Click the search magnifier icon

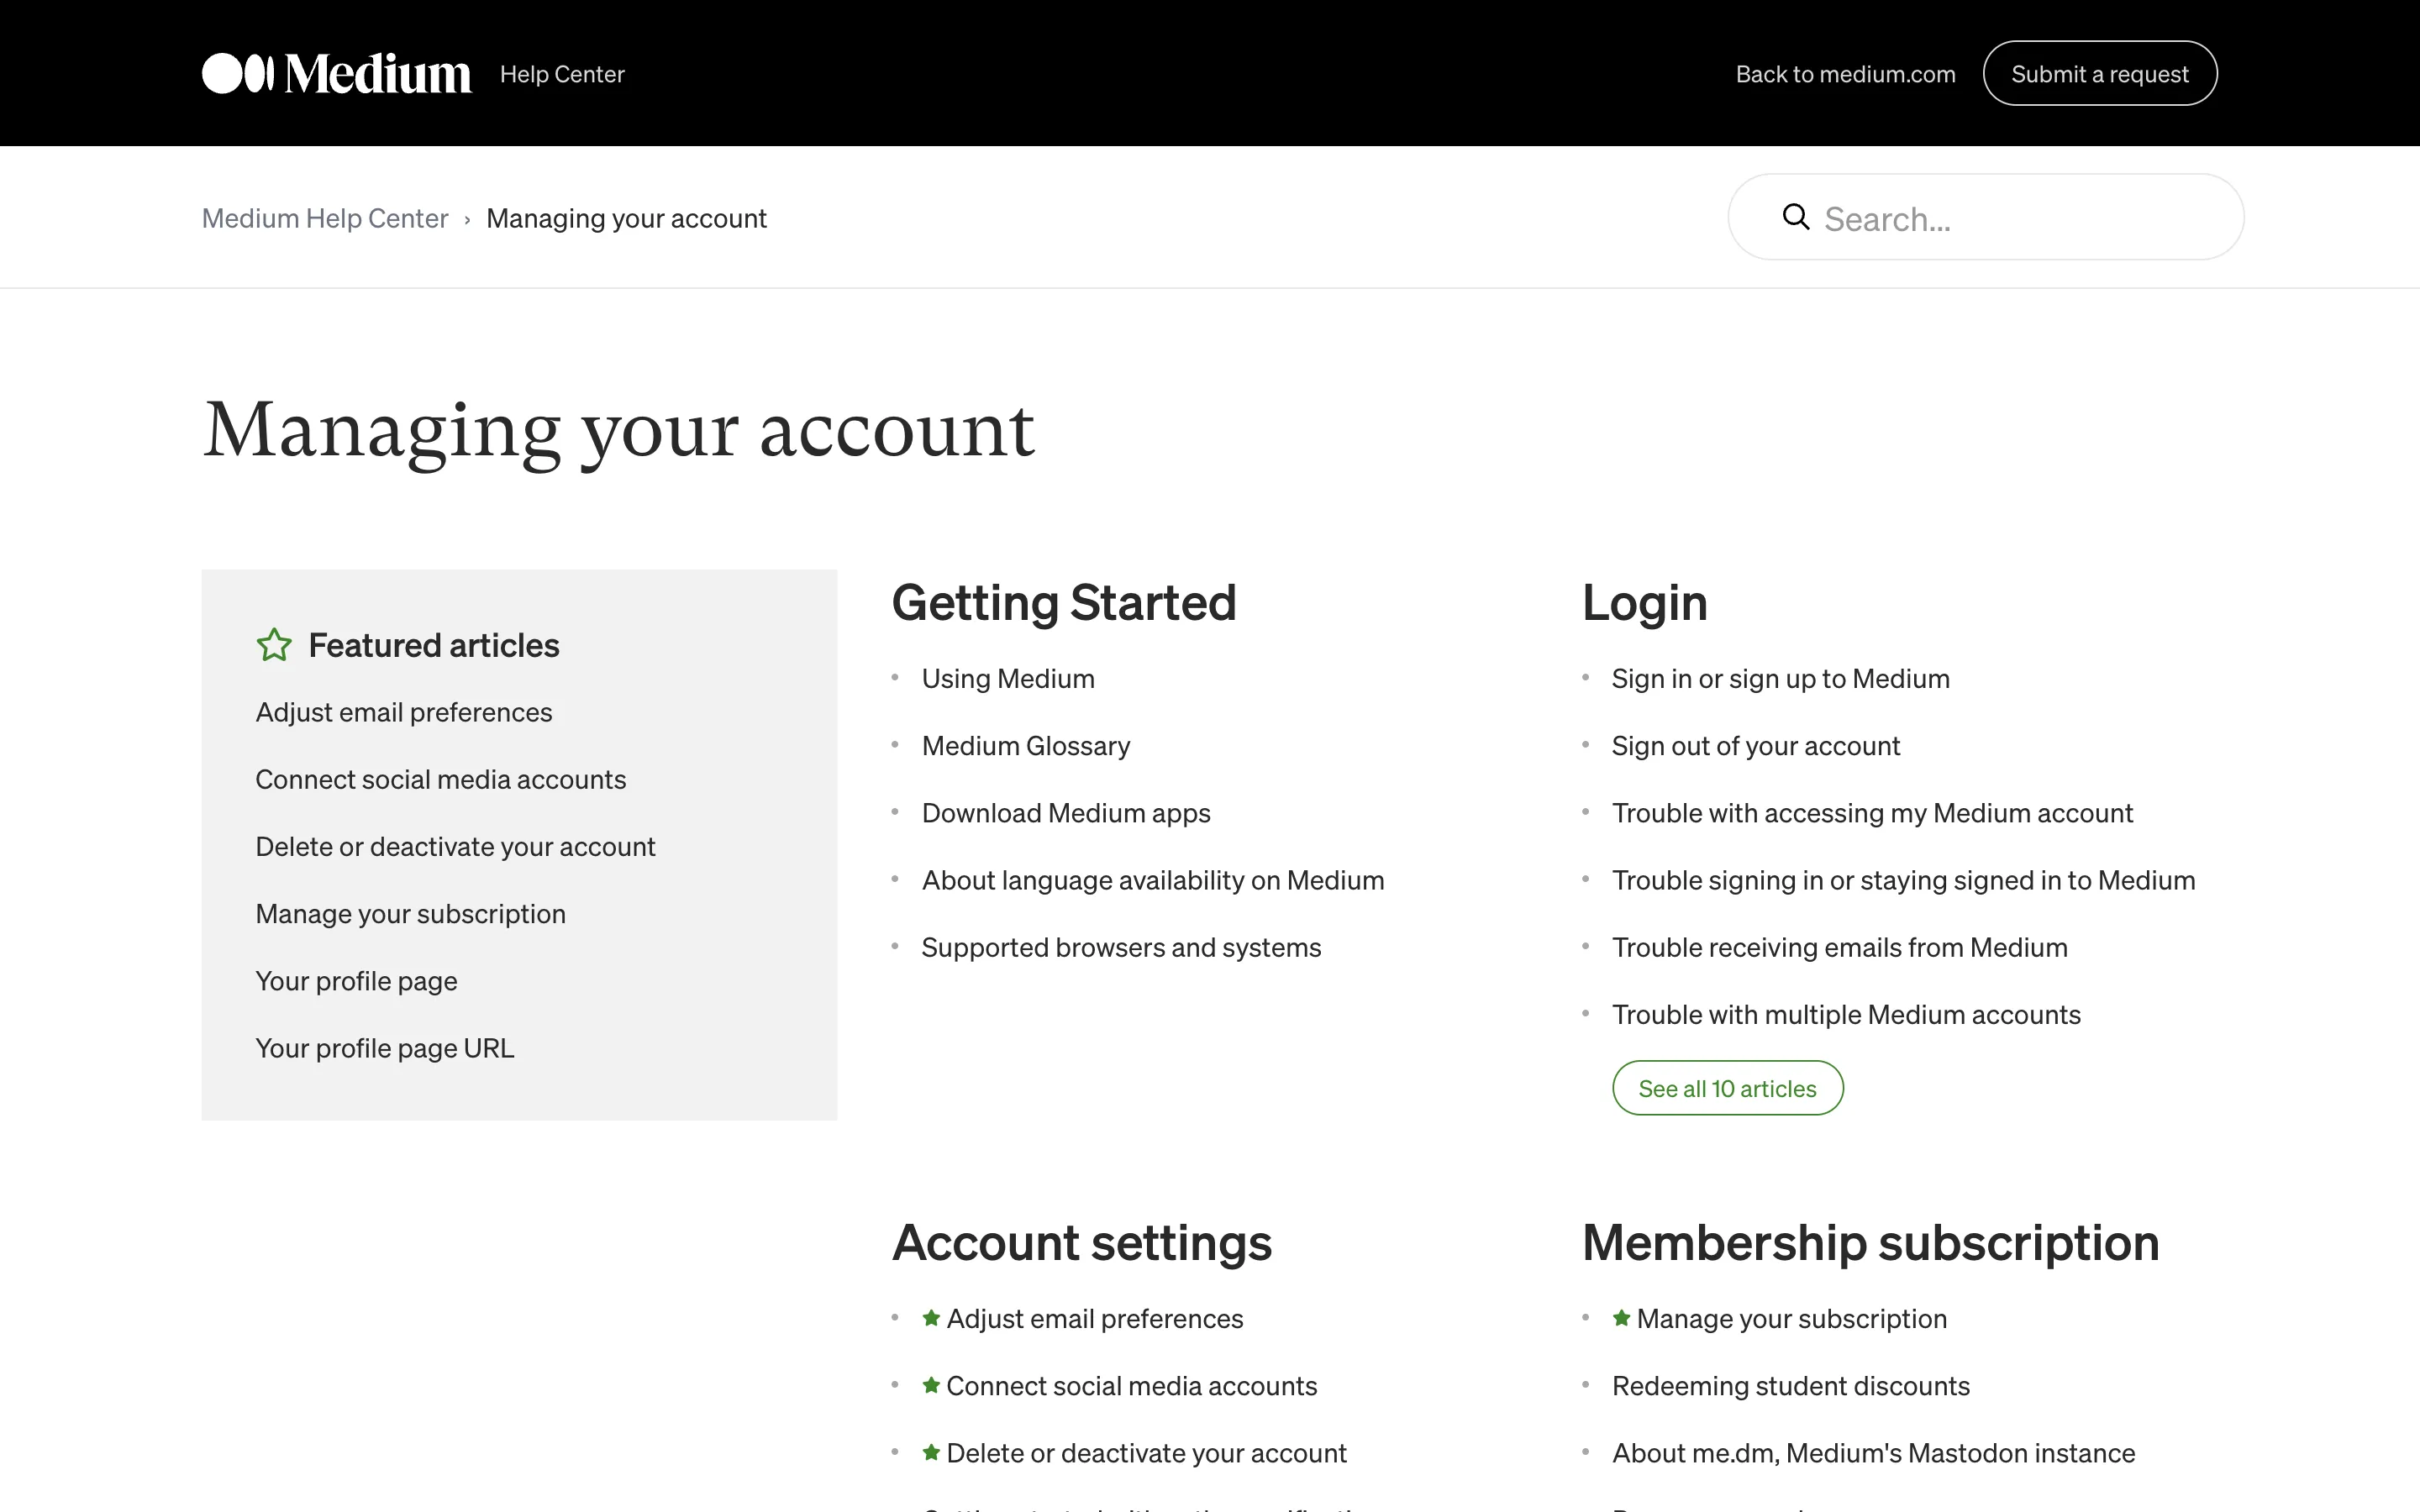[x=1795, y=217]
